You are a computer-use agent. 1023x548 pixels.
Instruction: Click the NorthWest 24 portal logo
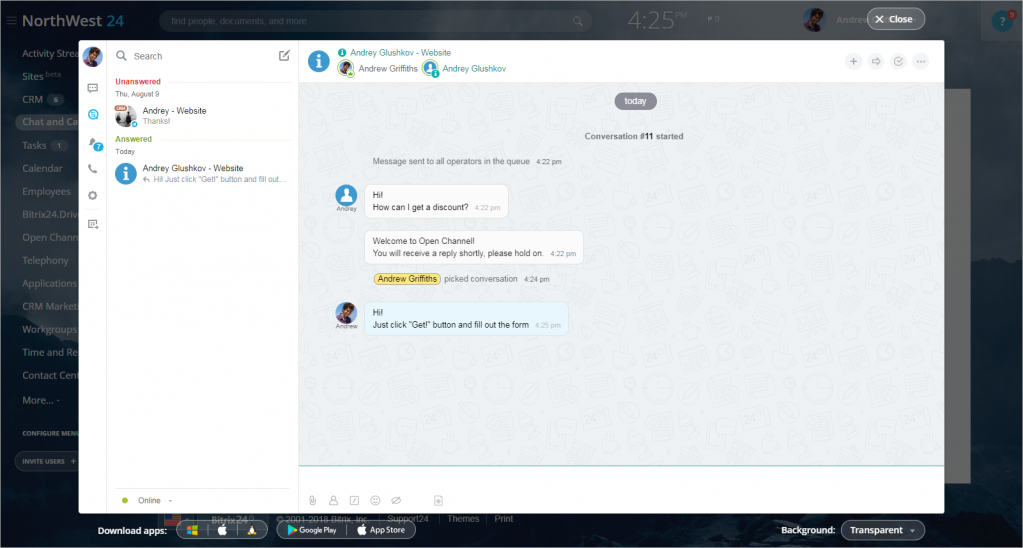(x=73, y=21)
